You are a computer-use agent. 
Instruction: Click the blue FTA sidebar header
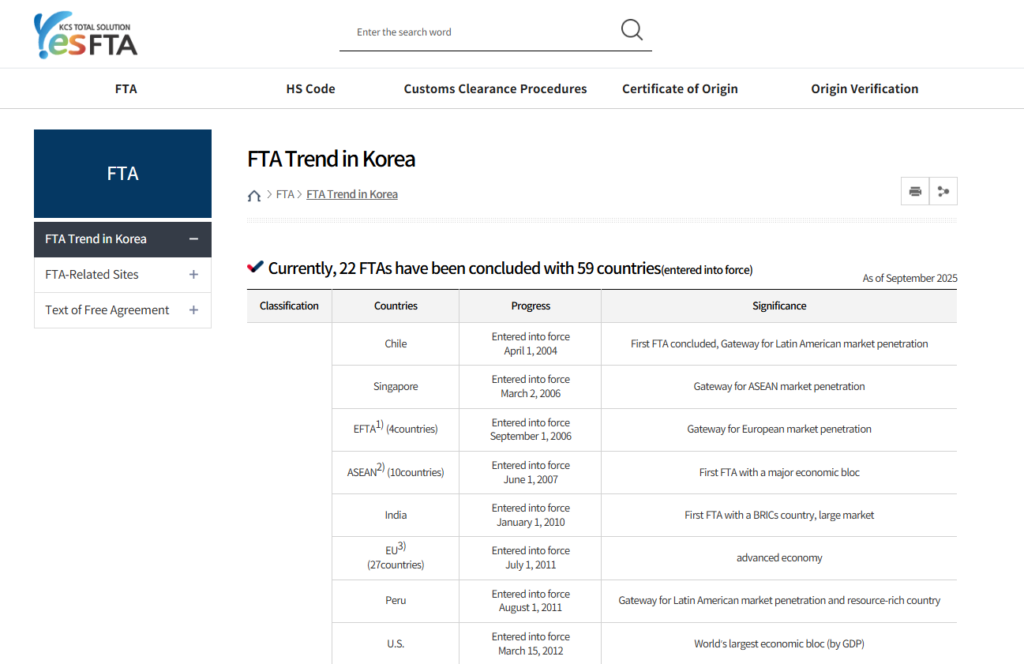[123, 174]
